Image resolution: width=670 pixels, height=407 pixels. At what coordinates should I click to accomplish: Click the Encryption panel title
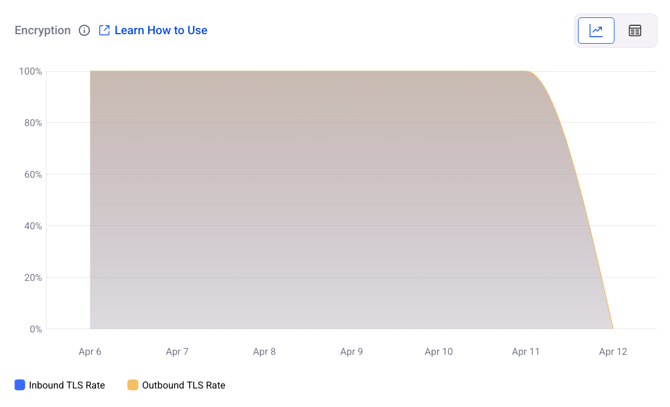click(x=43, y=31)
